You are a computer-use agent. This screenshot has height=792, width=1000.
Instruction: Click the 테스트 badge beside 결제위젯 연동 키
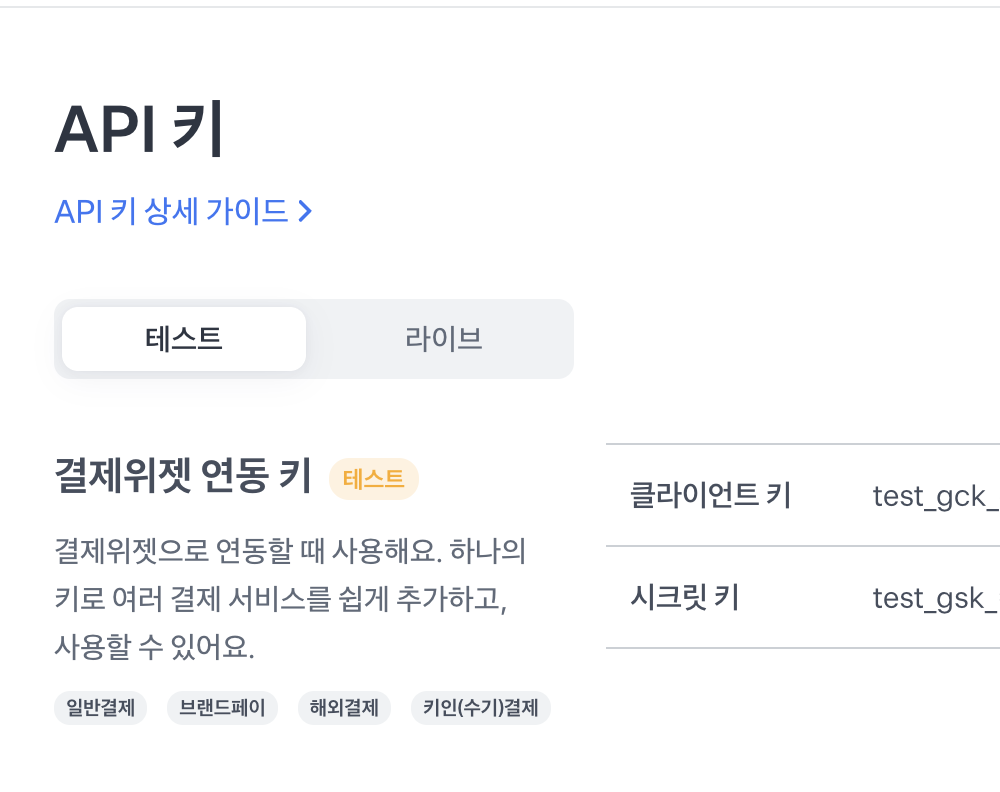tap(374, 479)
